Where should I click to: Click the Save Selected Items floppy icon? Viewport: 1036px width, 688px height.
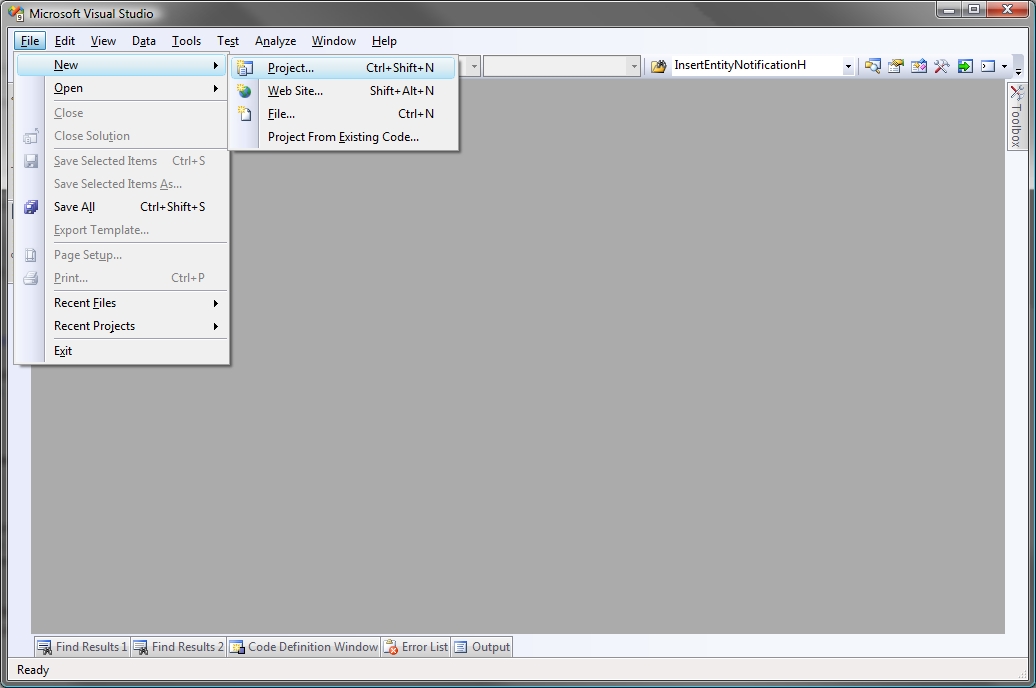pos(30,161)
